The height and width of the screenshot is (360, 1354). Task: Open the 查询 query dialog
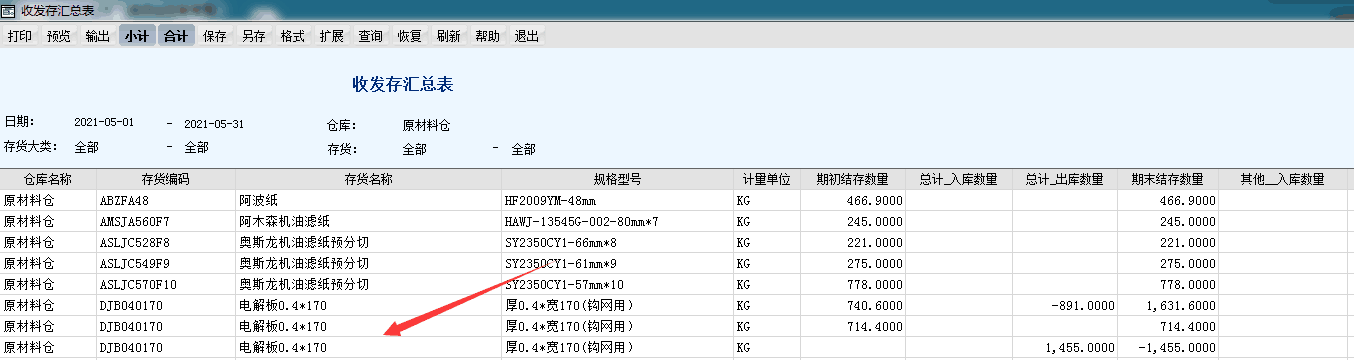[371, 36]
